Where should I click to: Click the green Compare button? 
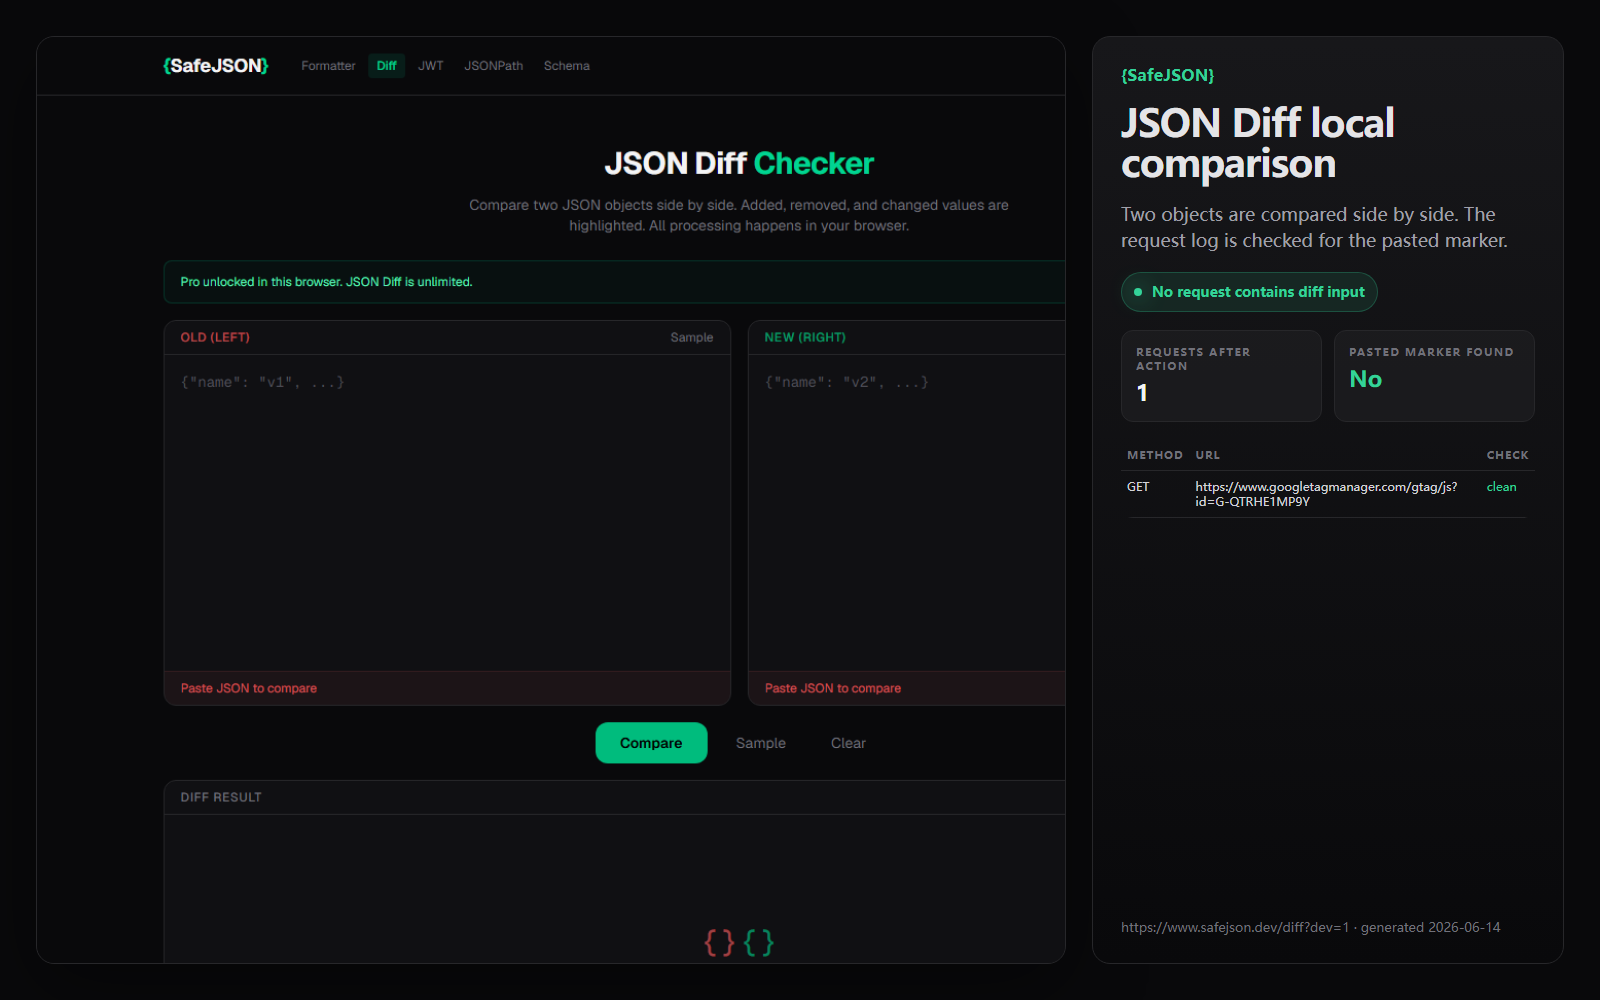pyautogui.click(x=651, y=743)
